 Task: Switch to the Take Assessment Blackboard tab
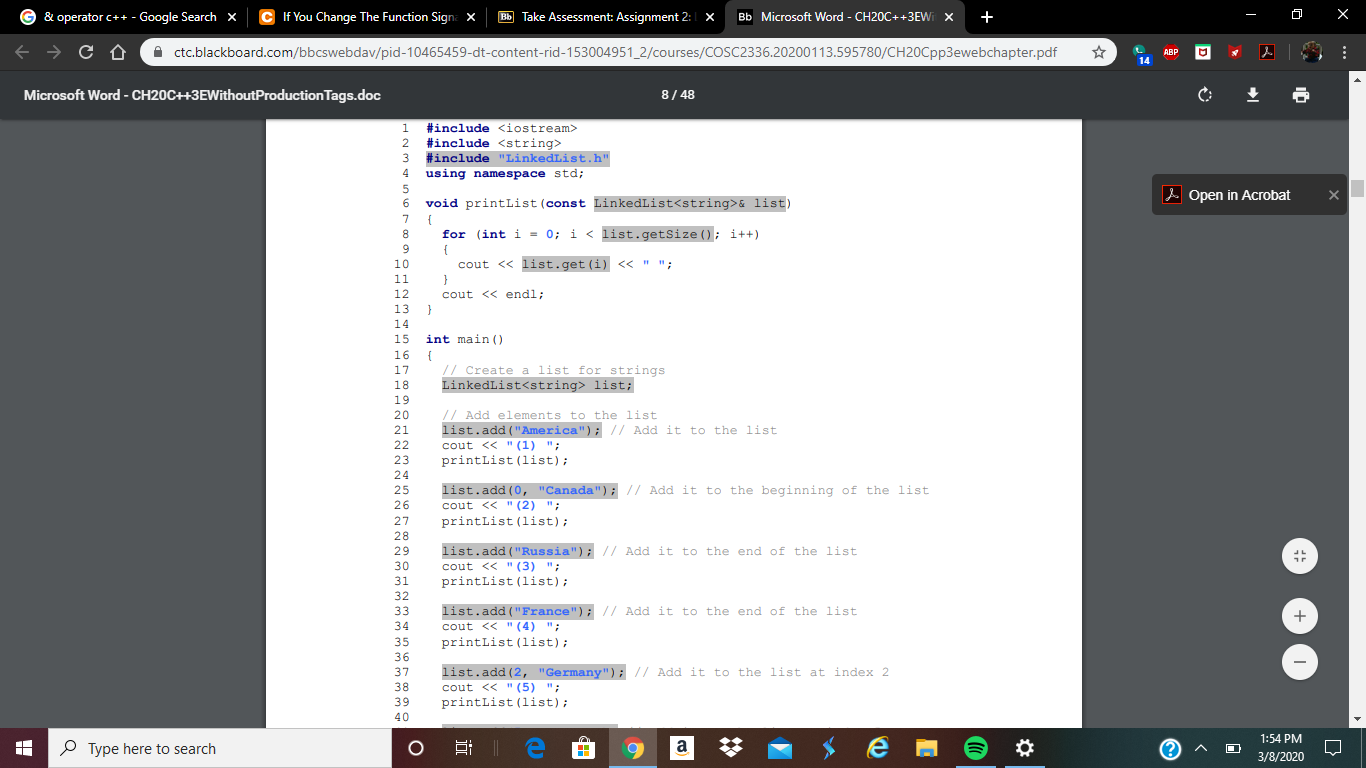[590, 17]
